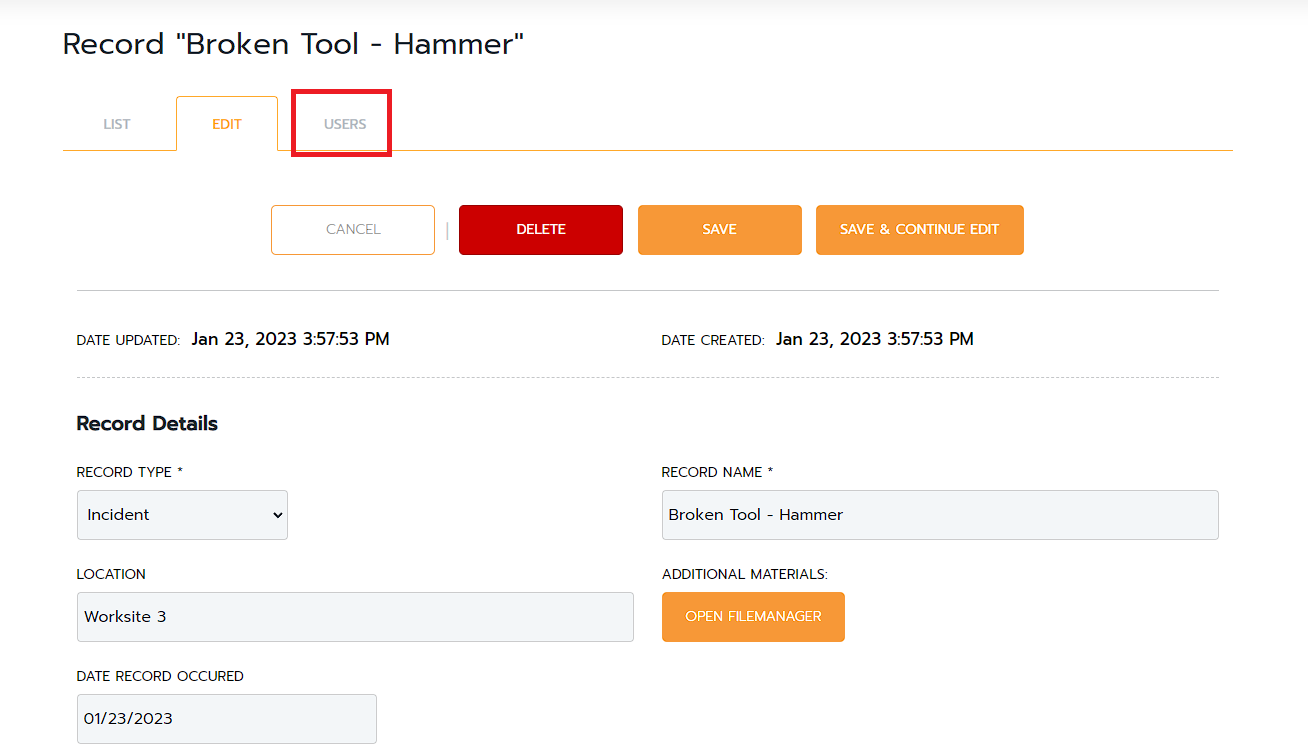Click the CANCEL button
This screenshot has height=744, width=1308.
(353, 230)
